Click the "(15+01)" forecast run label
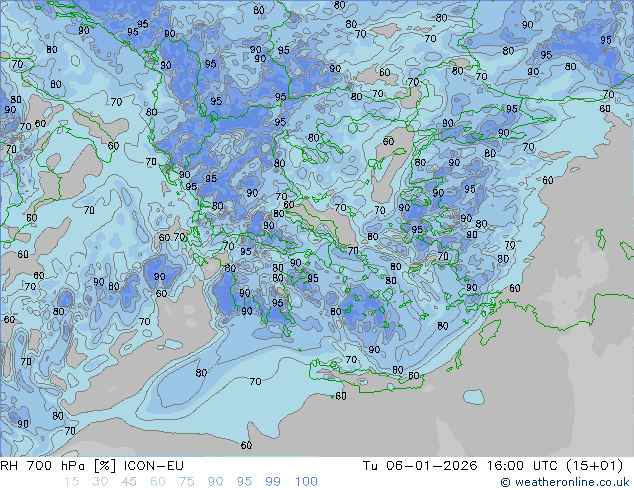 (595, 466)
